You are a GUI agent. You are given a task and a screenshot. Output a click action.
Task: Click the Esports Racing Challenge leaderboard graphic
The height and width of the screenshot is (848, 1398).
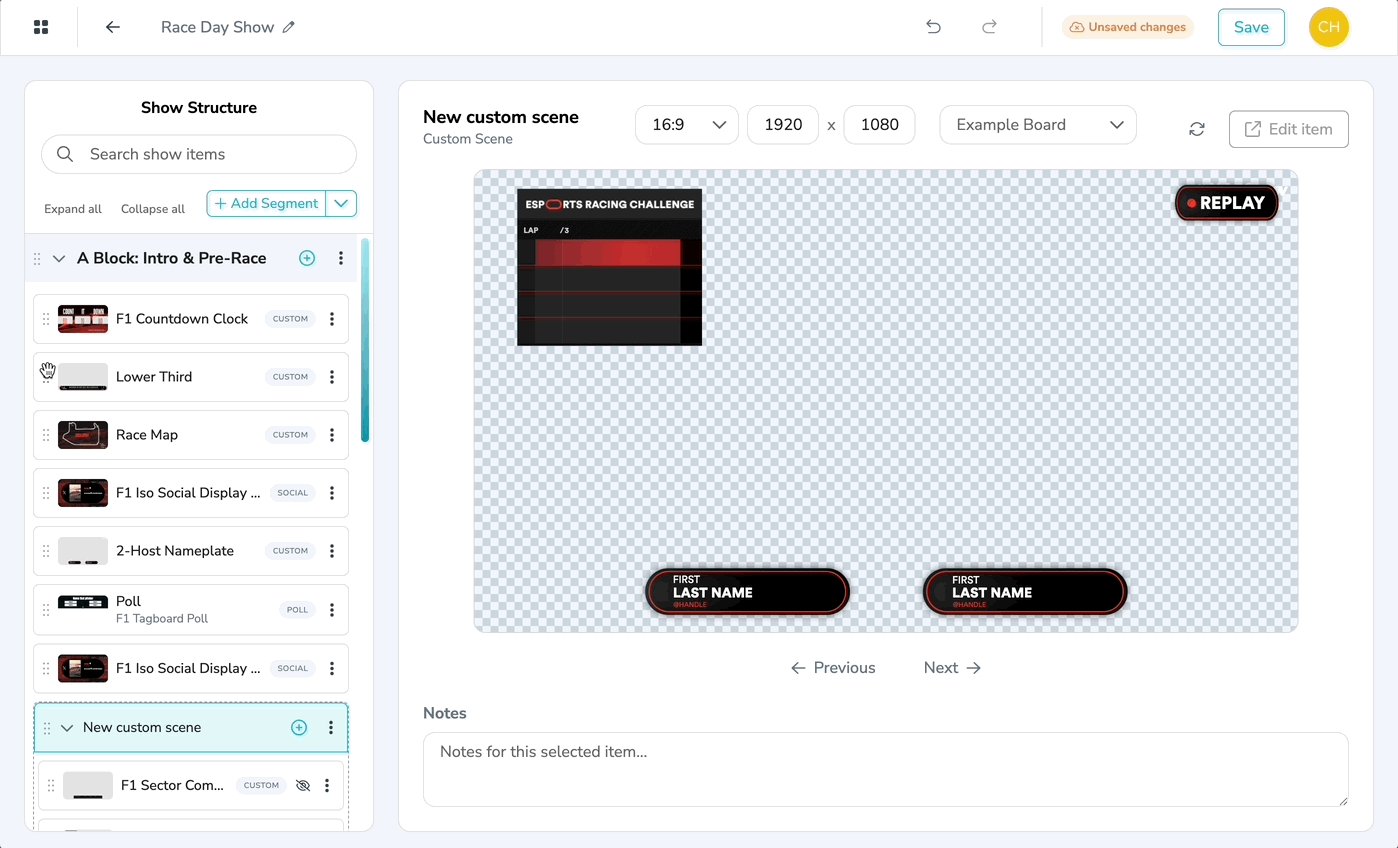coord(609,267)
